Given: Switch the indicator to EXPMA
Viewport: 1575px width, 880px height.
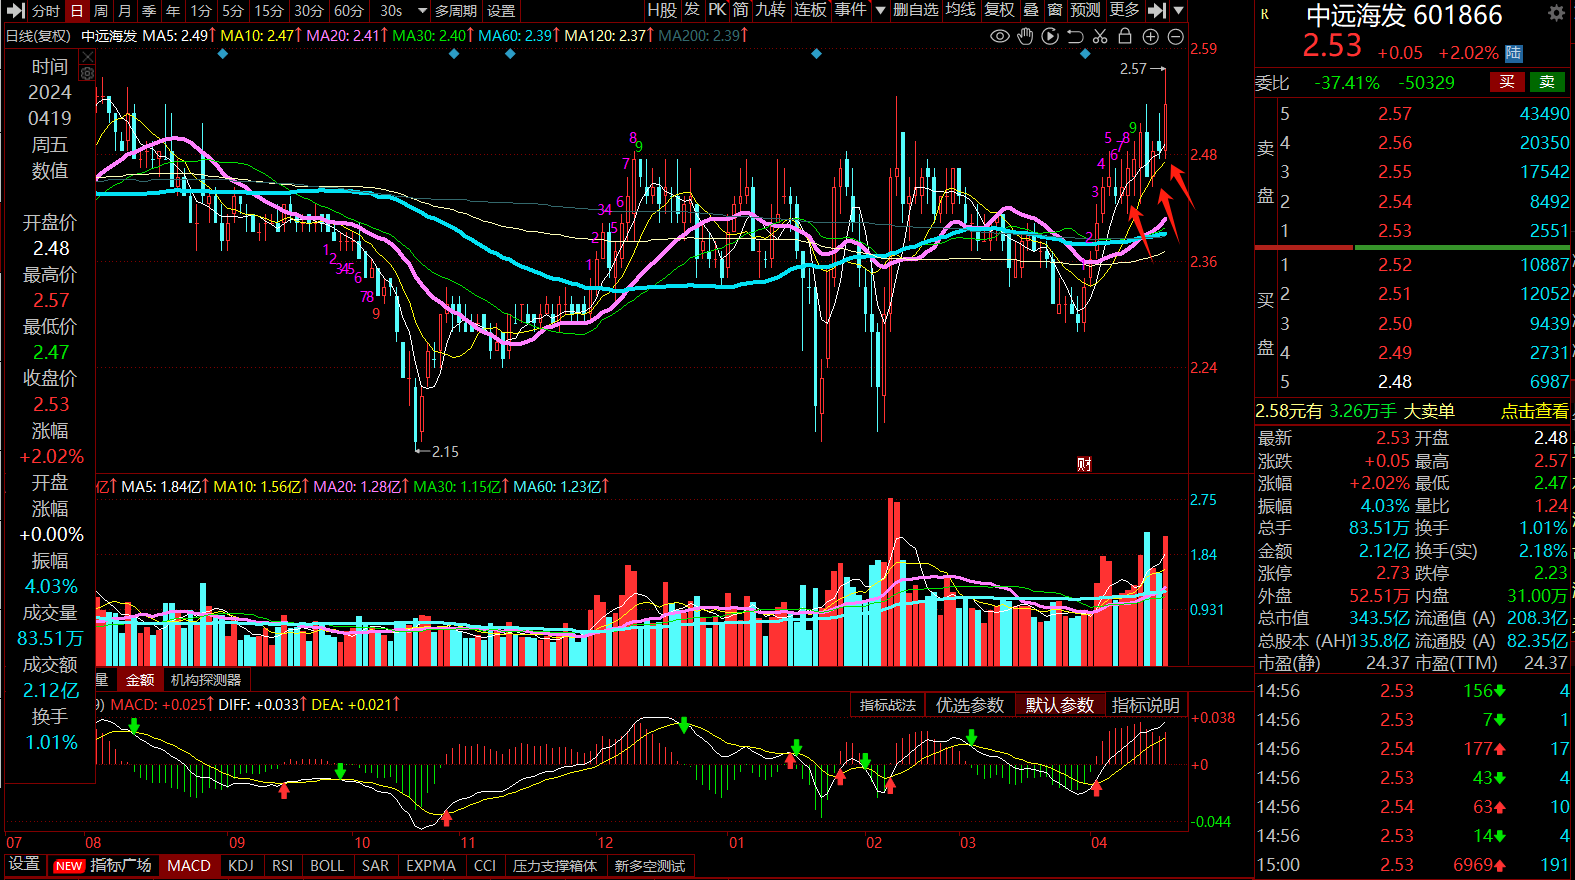Looking at the screenshot, I should pyautogui.click(x=431, y=865).
